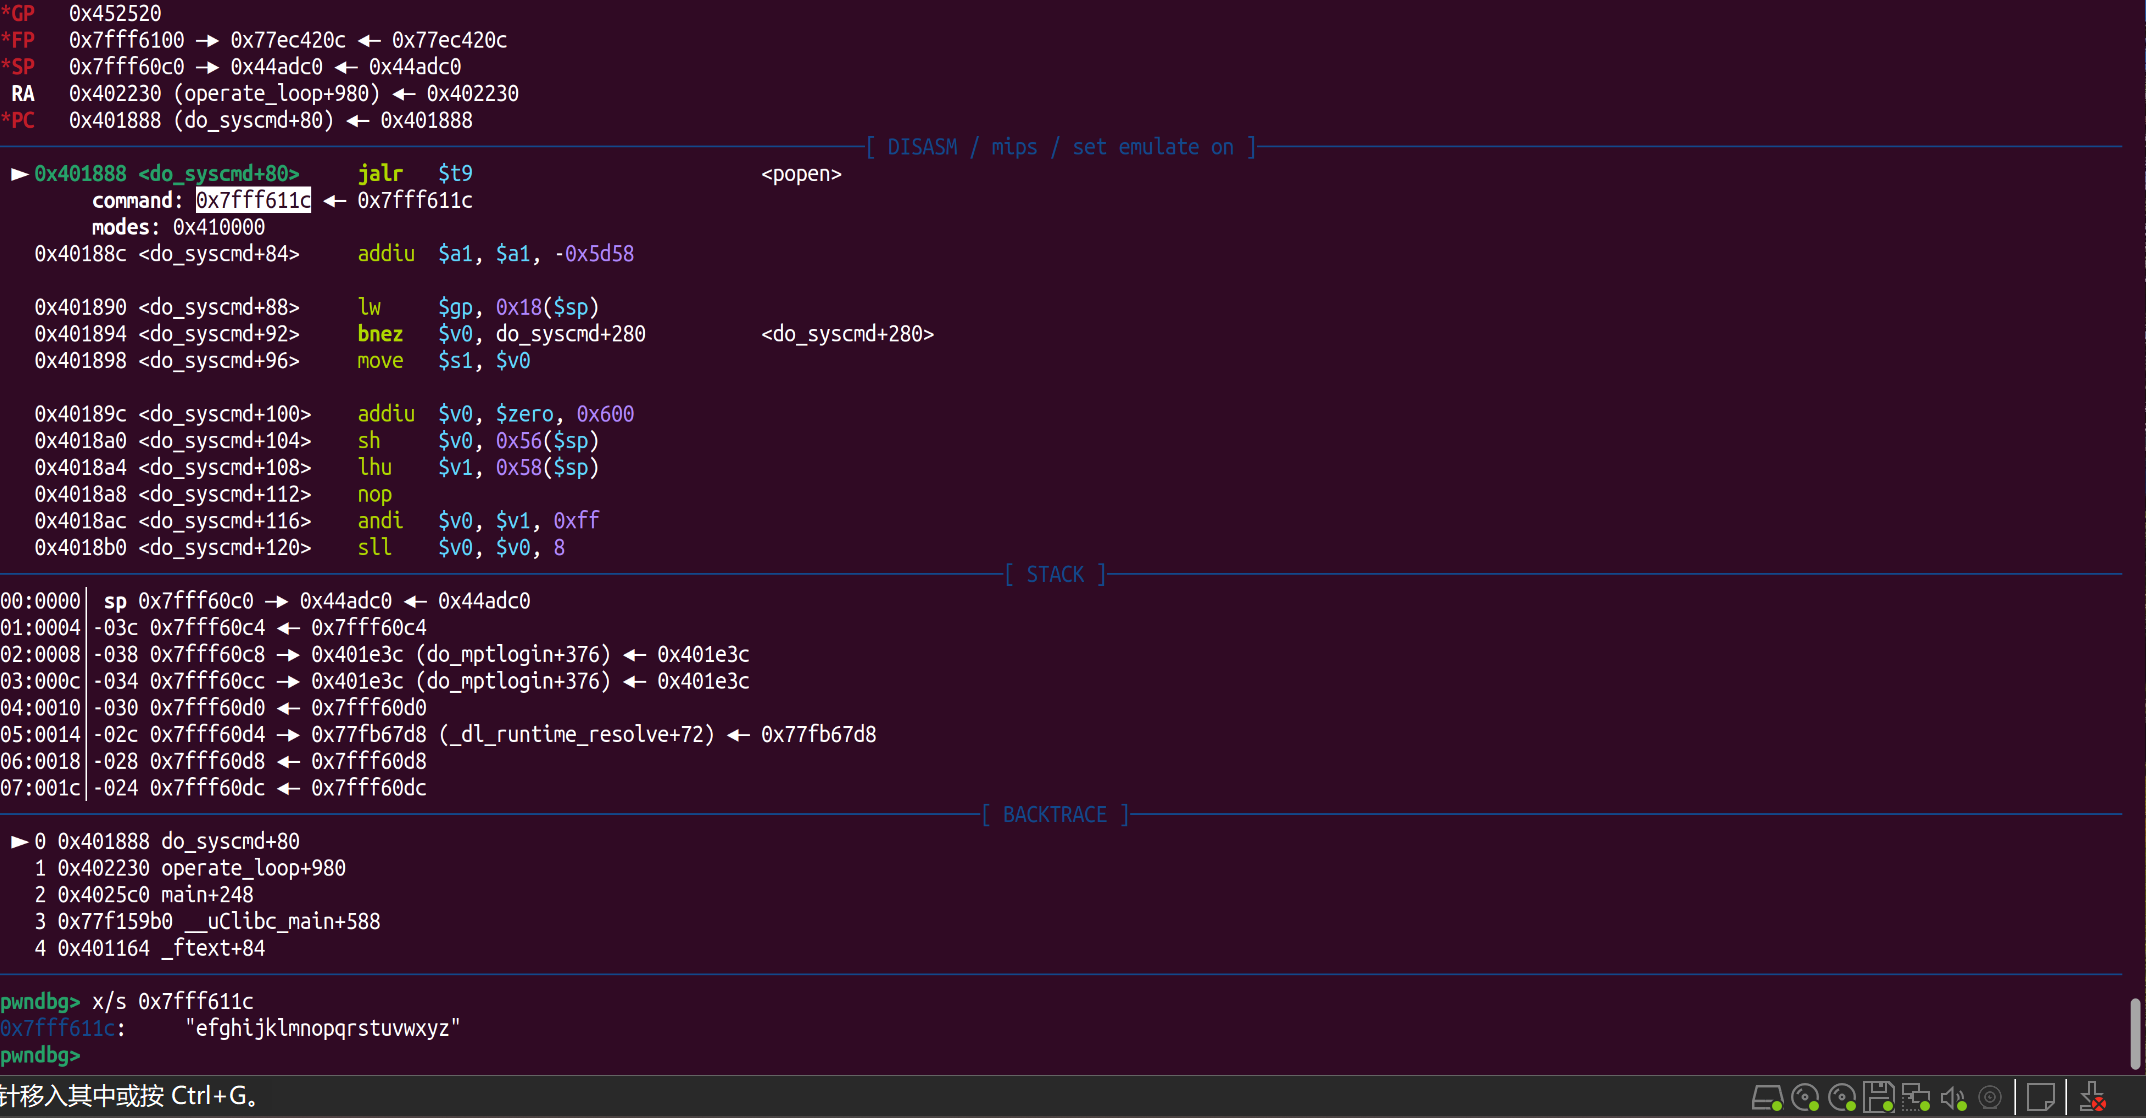Viewport: 2146px width, 1118px height.
Task: Click the *SP register label
Action: click(x=18, y=66)
